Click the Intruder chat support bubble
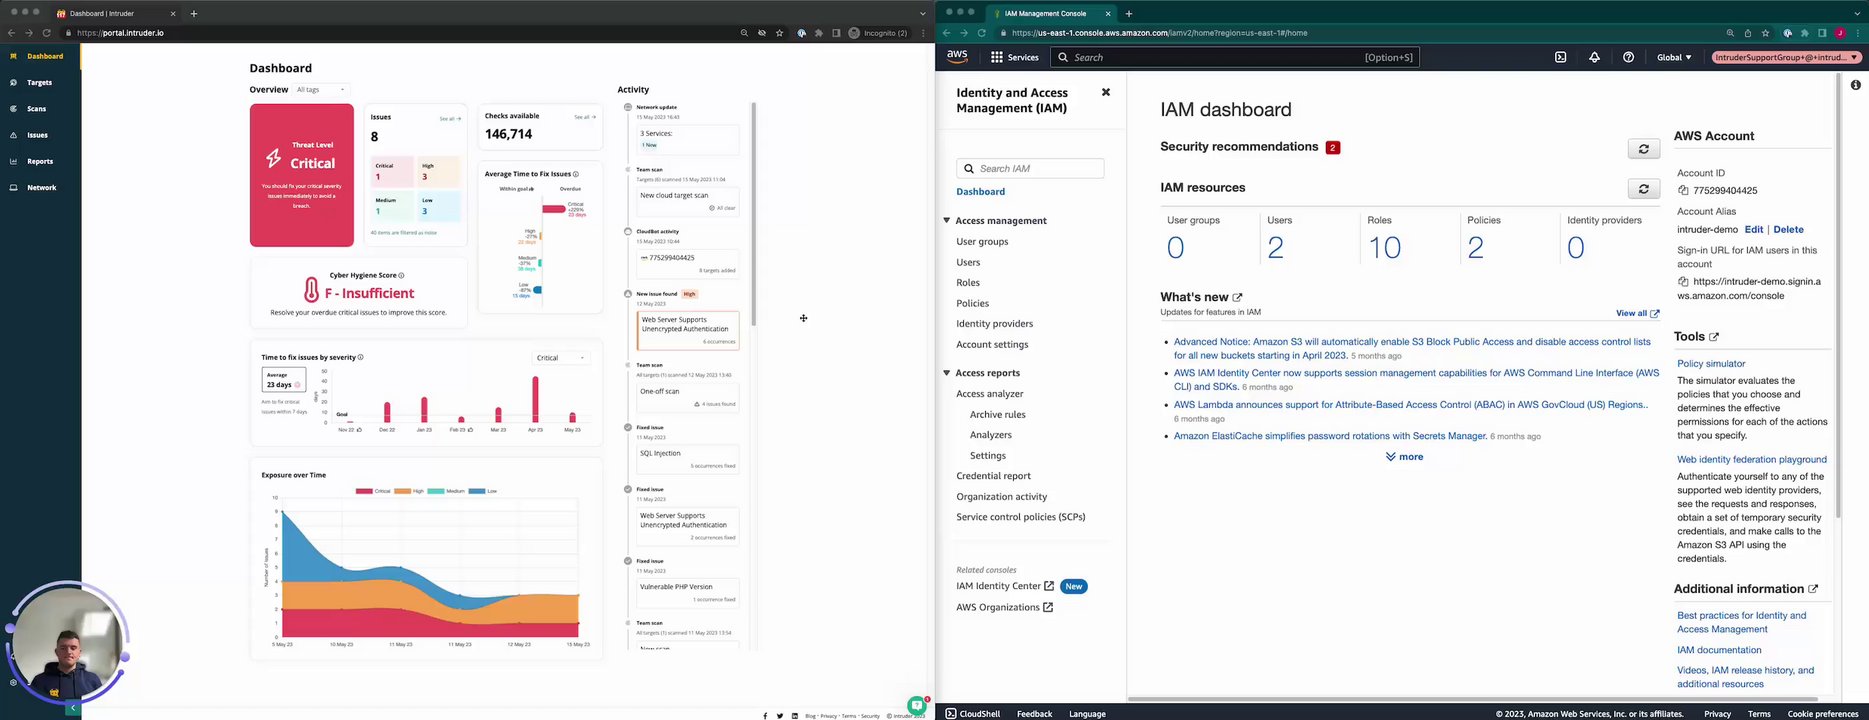Image resolution: width=1869 pixels, height=720 pixels. click(x=916, y=705)
